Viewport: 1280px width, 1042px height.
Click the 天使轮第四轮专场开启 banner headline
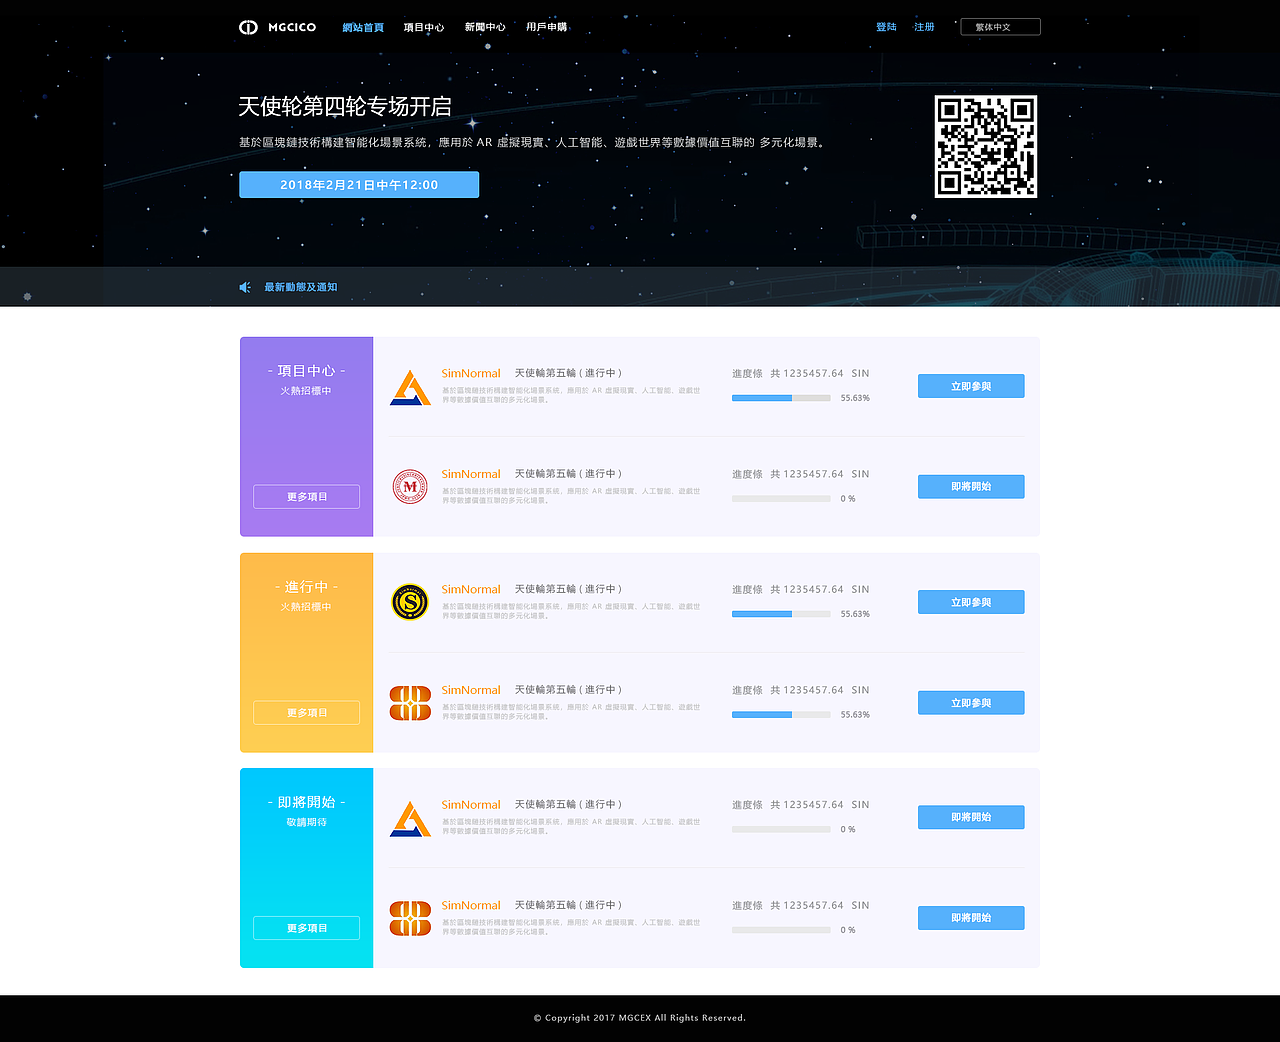click(x=345, y=106)
